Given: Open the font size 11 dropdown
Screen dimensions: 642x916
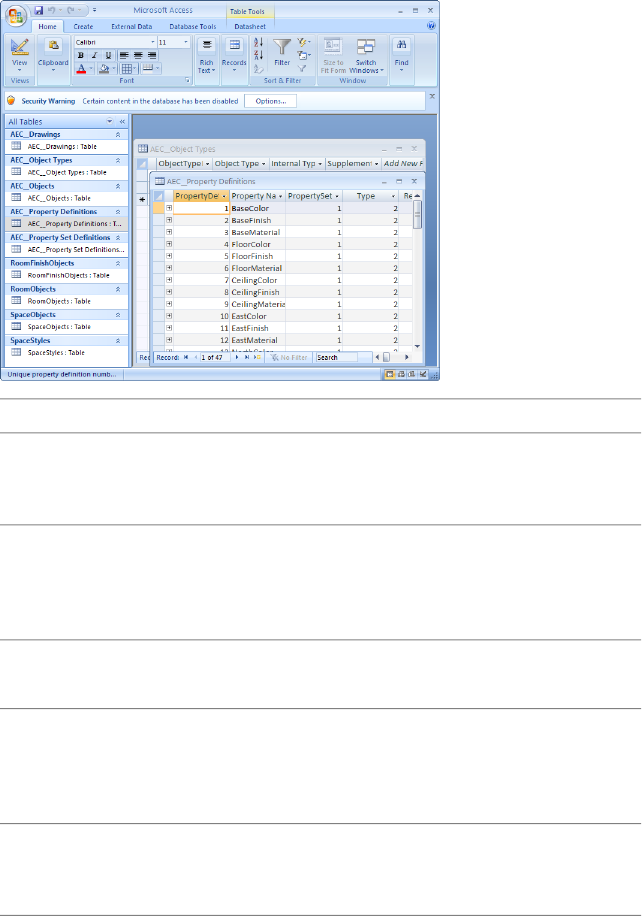Looking at the screenshot, I should (x=186, y=42).
